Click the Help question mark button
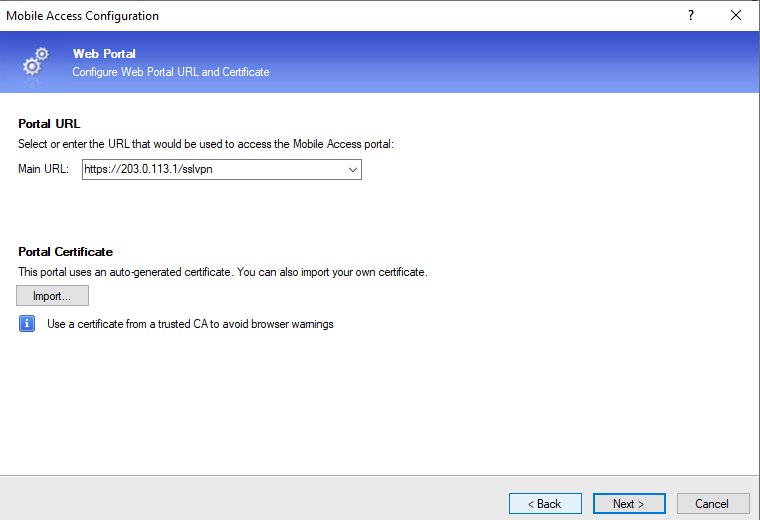The width and height of the screenshot is (760, 520). click(690, 16)
